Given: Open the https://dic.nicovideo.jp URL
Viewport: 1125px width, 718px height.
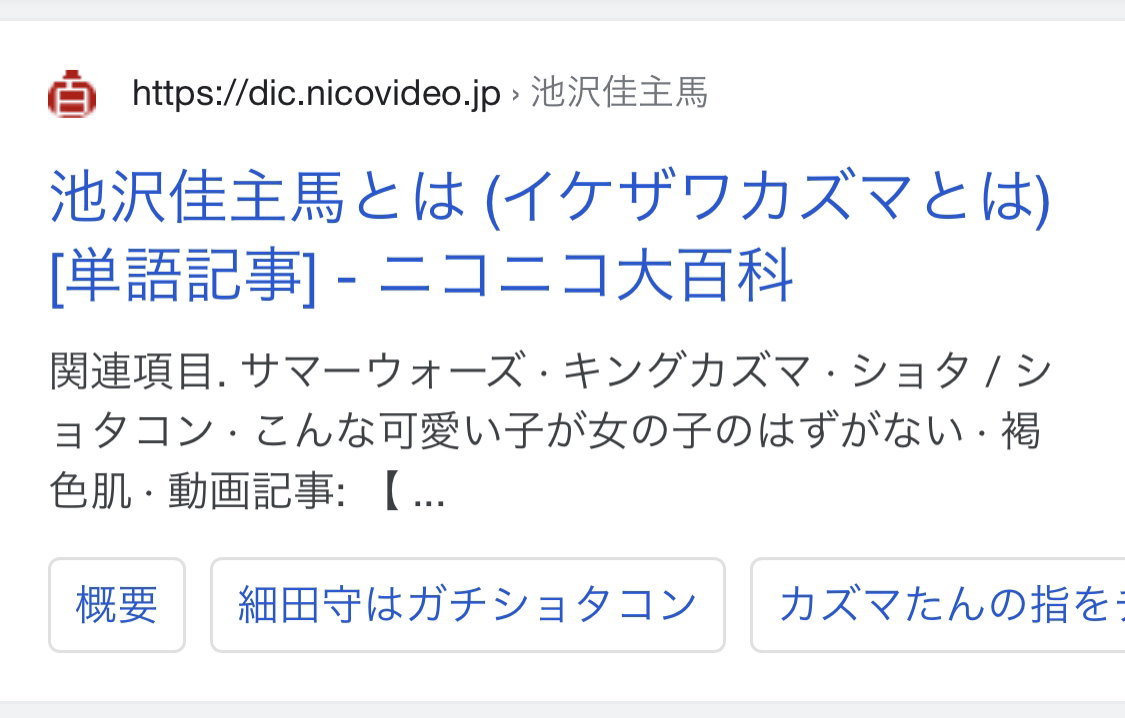Looking at the screenshot, I should click(316, 93).
